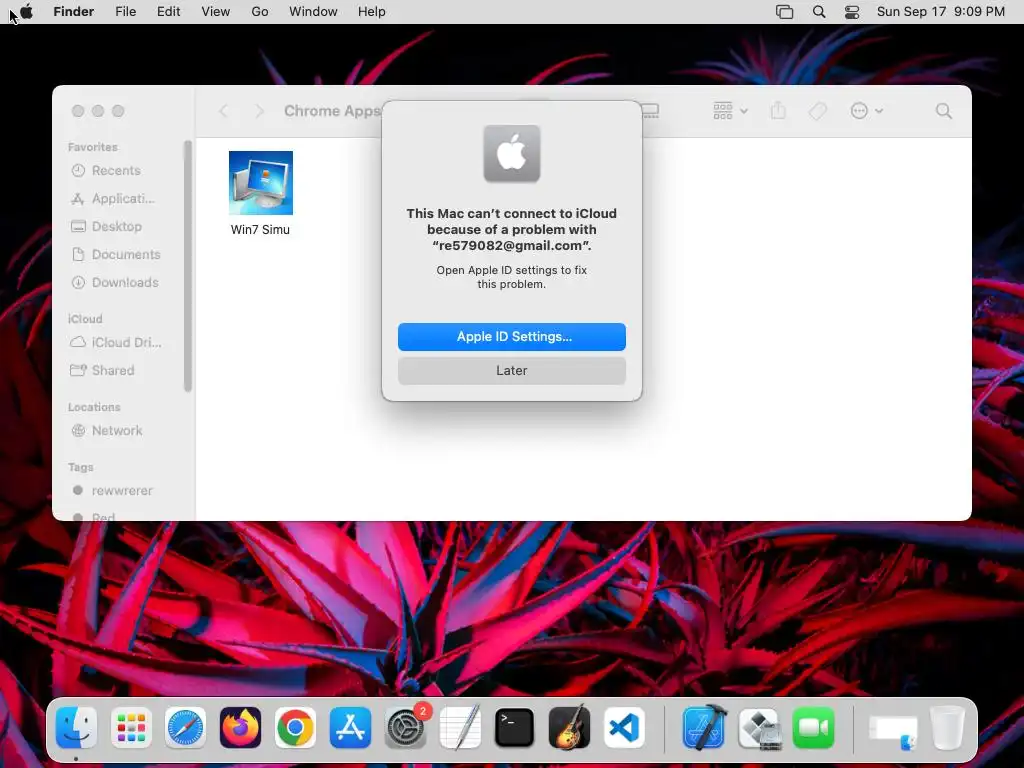The height and width of the screenshot is (768, 1024).
Task: Go back in Finder window
Action: point(223,111)
